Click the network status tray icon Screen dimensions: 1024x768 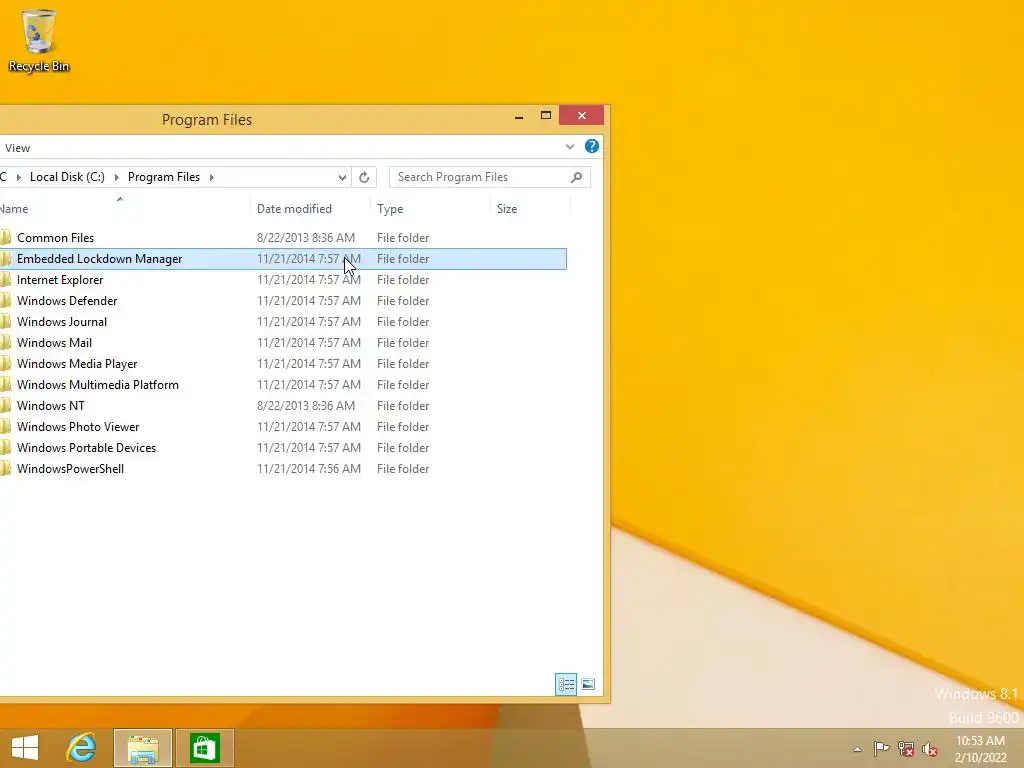click(x=906, y=749)
